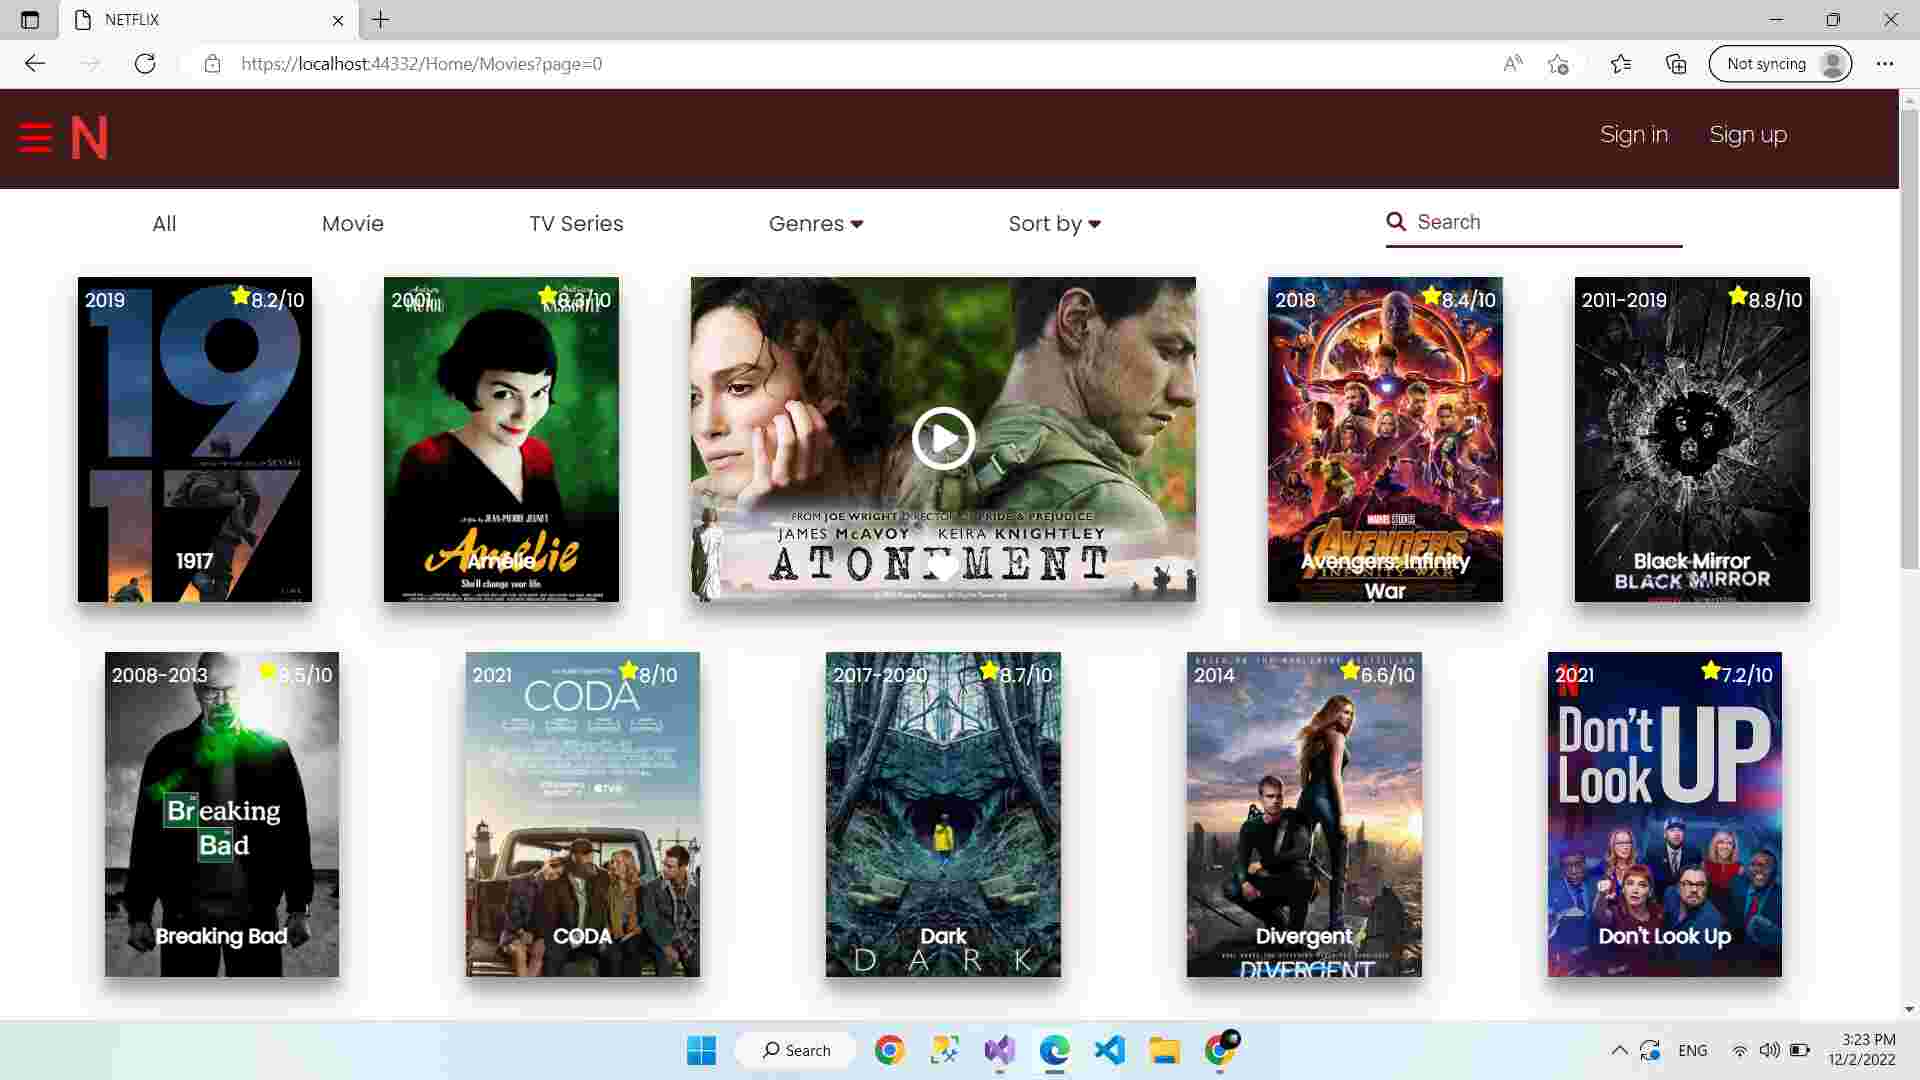This screenshot has height=1080, width=1920.
Task: Open Chrome from the taskbar
Action: tap(889, 1050)
